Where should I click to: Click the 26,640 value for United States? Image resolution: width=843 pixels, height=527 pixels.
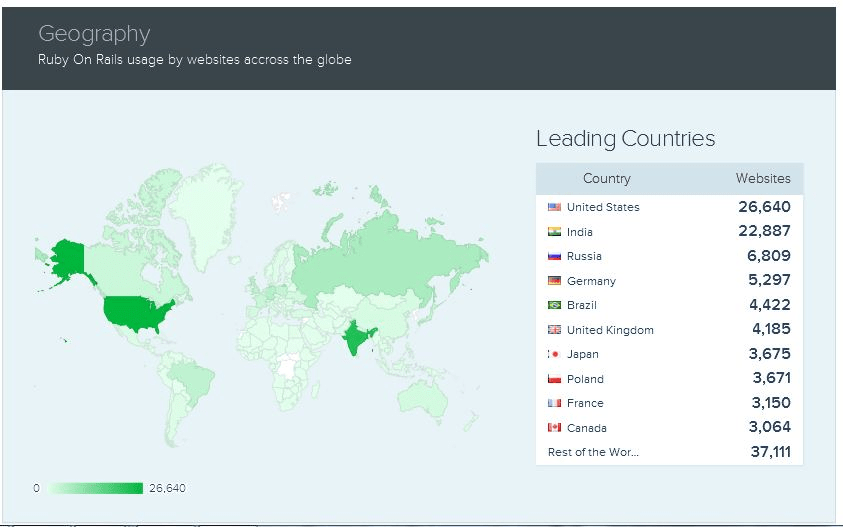(764, 206)
